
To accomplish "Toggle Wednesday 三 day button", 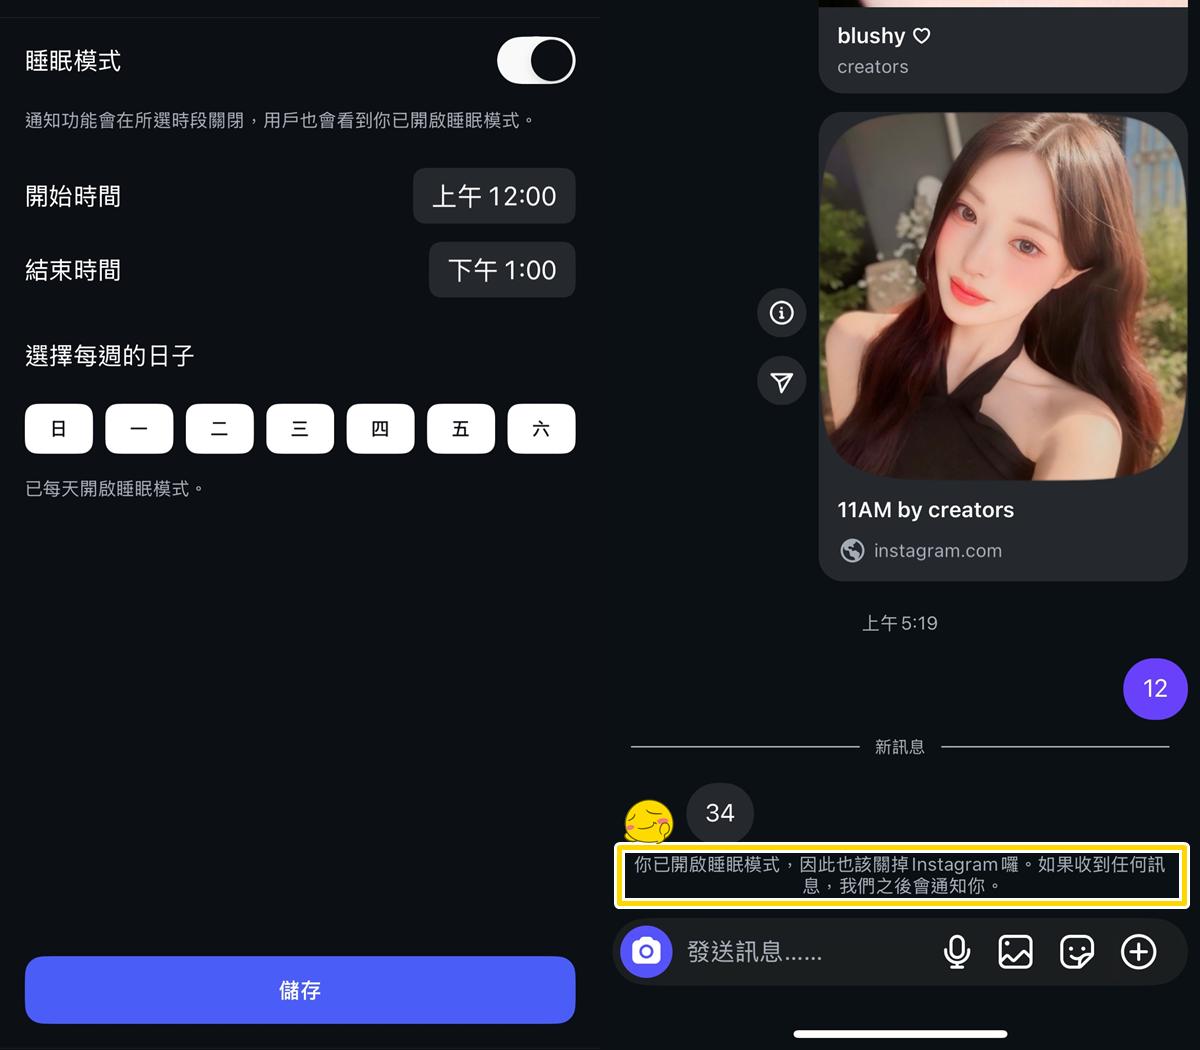I will tap(300, 429).
